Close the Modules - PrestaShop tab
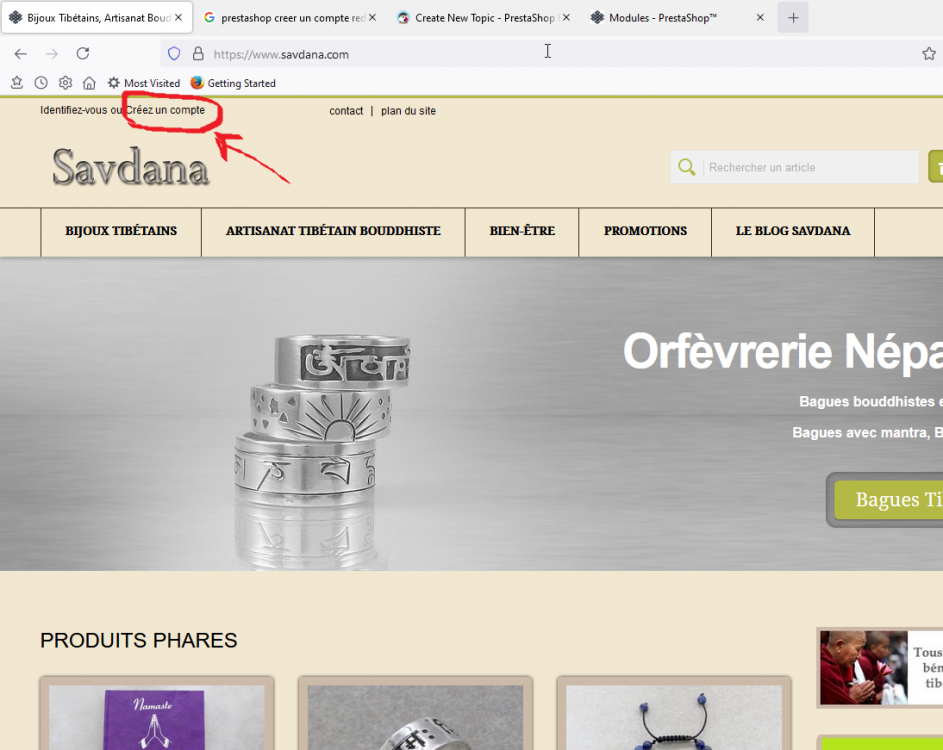This screenshot has width=943, height=750. 760,17
